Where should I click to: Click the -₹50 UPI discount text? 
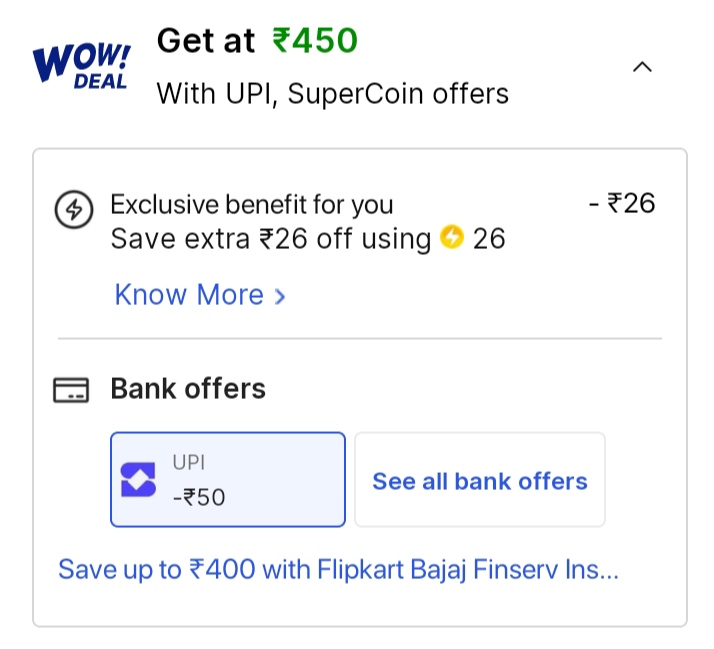(x=199, y=496)
